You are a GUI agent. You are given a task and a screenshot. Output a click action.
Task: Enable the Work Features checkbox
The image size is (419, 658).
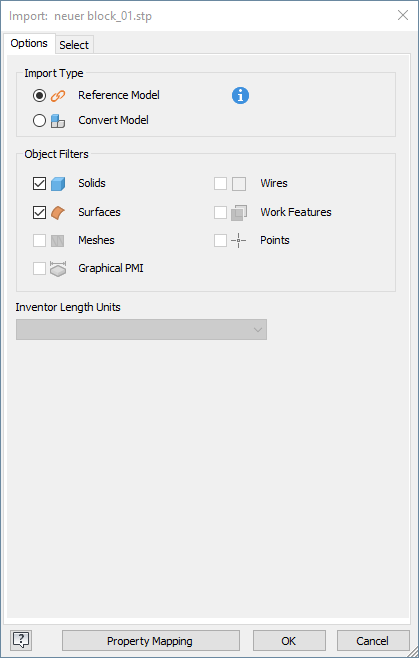(x=220, y=212)
